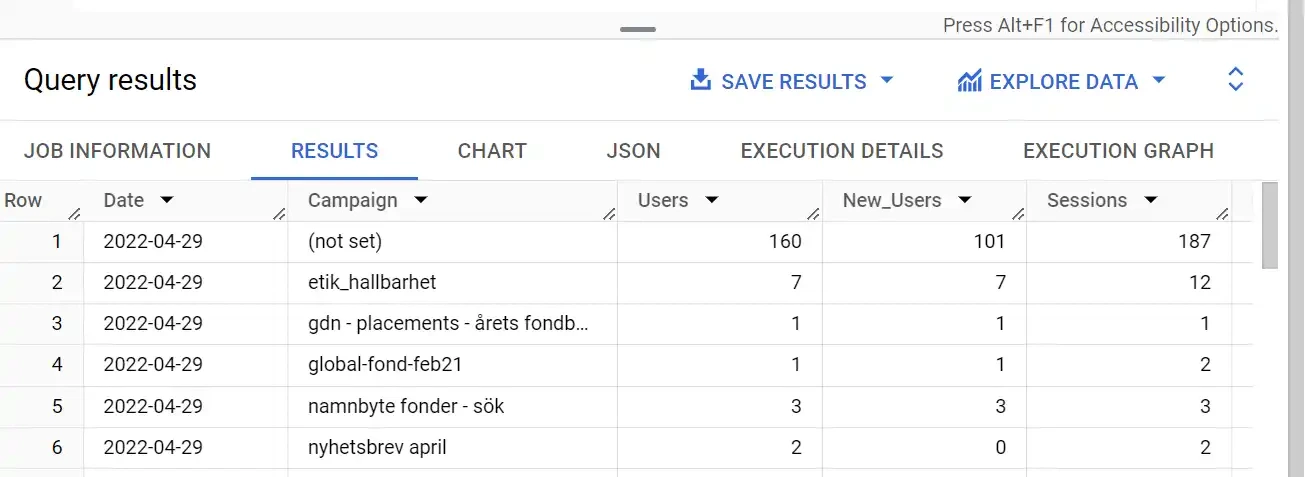Screen dimensions: 1305x477
Task: Click the Row column header
Action: click(41, 201)
